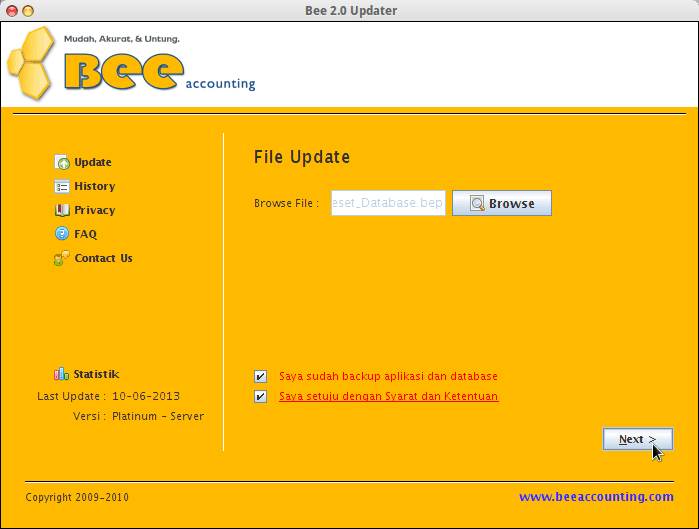
Task: Click the Update icon in sidebar
Action: tap(62, 162)
